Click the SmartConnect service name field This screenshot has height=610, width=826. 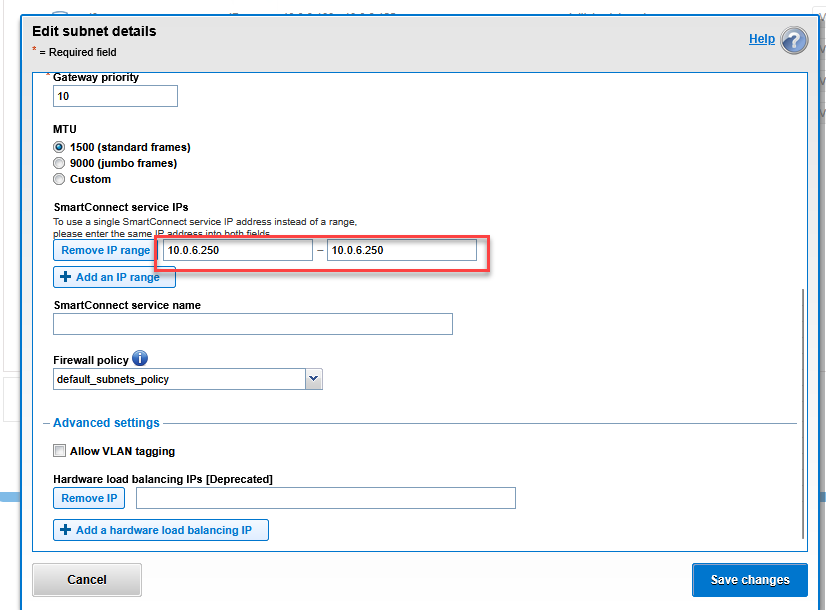point(252,323)
